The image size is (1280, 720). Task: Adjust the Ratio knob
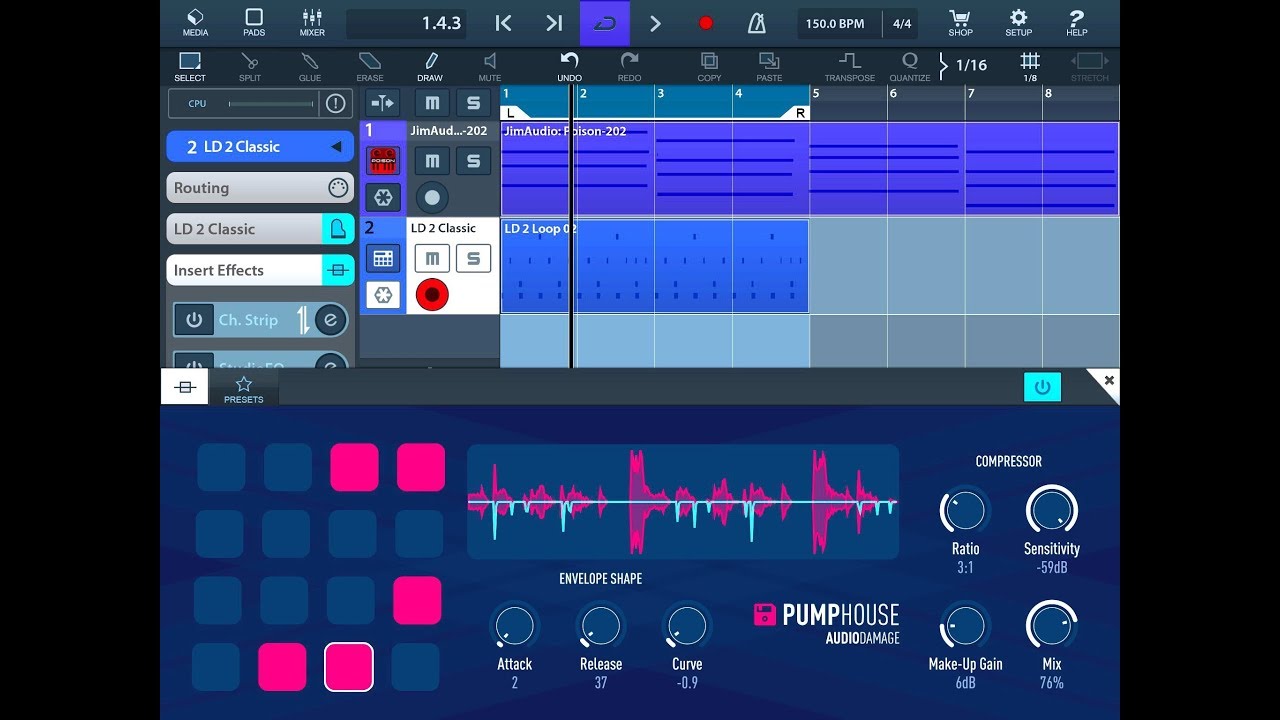(x=965, y=511)
